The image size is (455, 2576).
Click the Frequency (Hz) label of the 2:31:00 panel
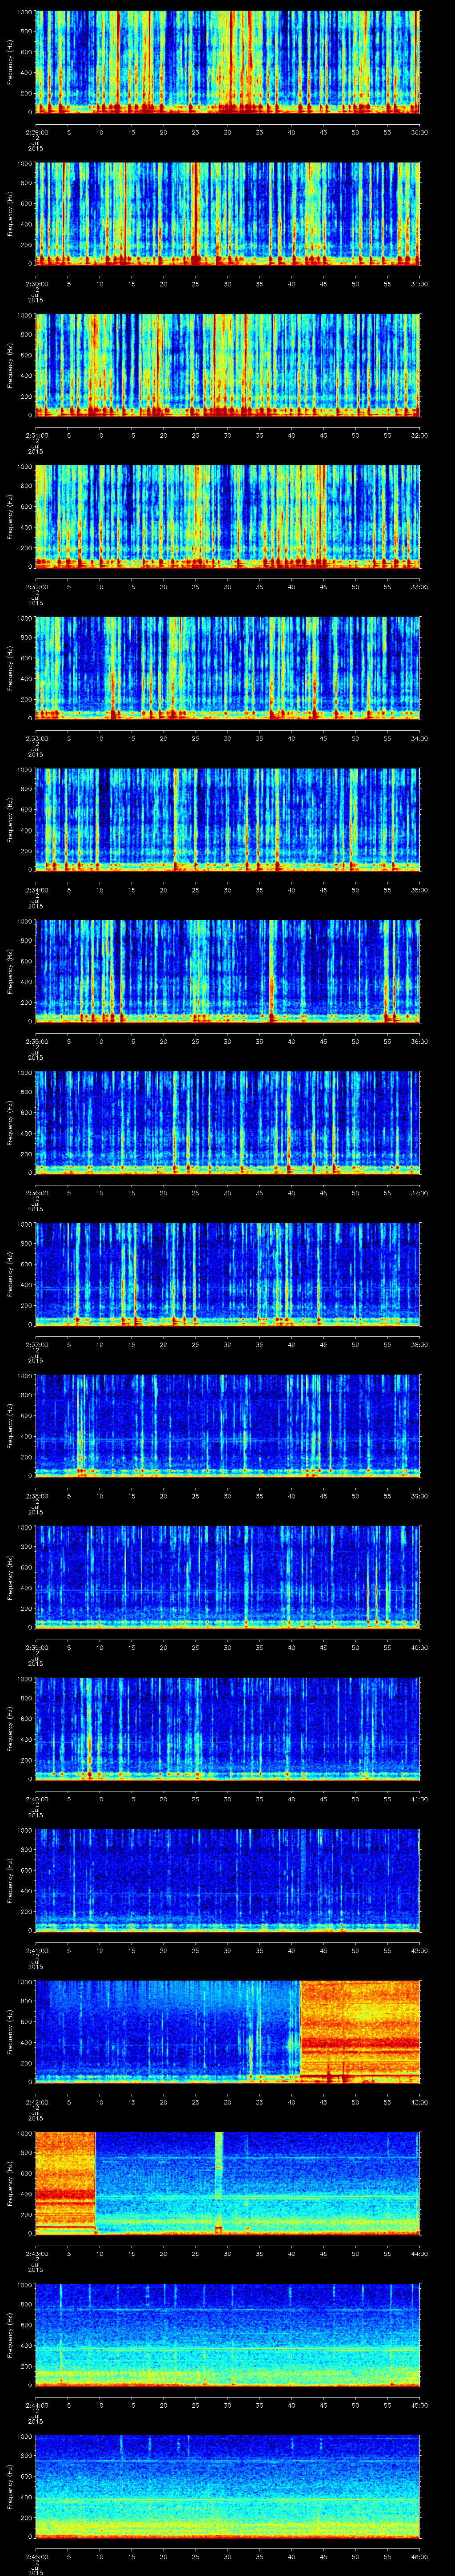click(x=10, y=365)
